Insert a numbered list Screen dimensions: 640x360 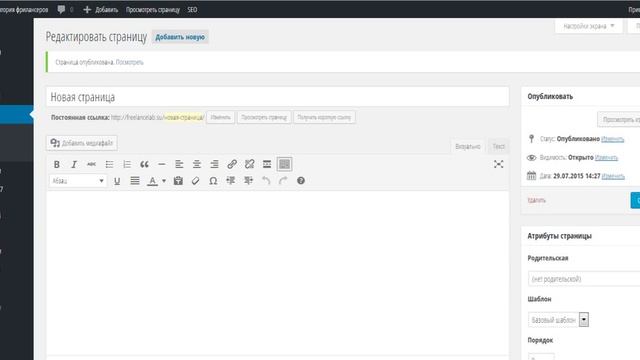click(x=127, y=164)
